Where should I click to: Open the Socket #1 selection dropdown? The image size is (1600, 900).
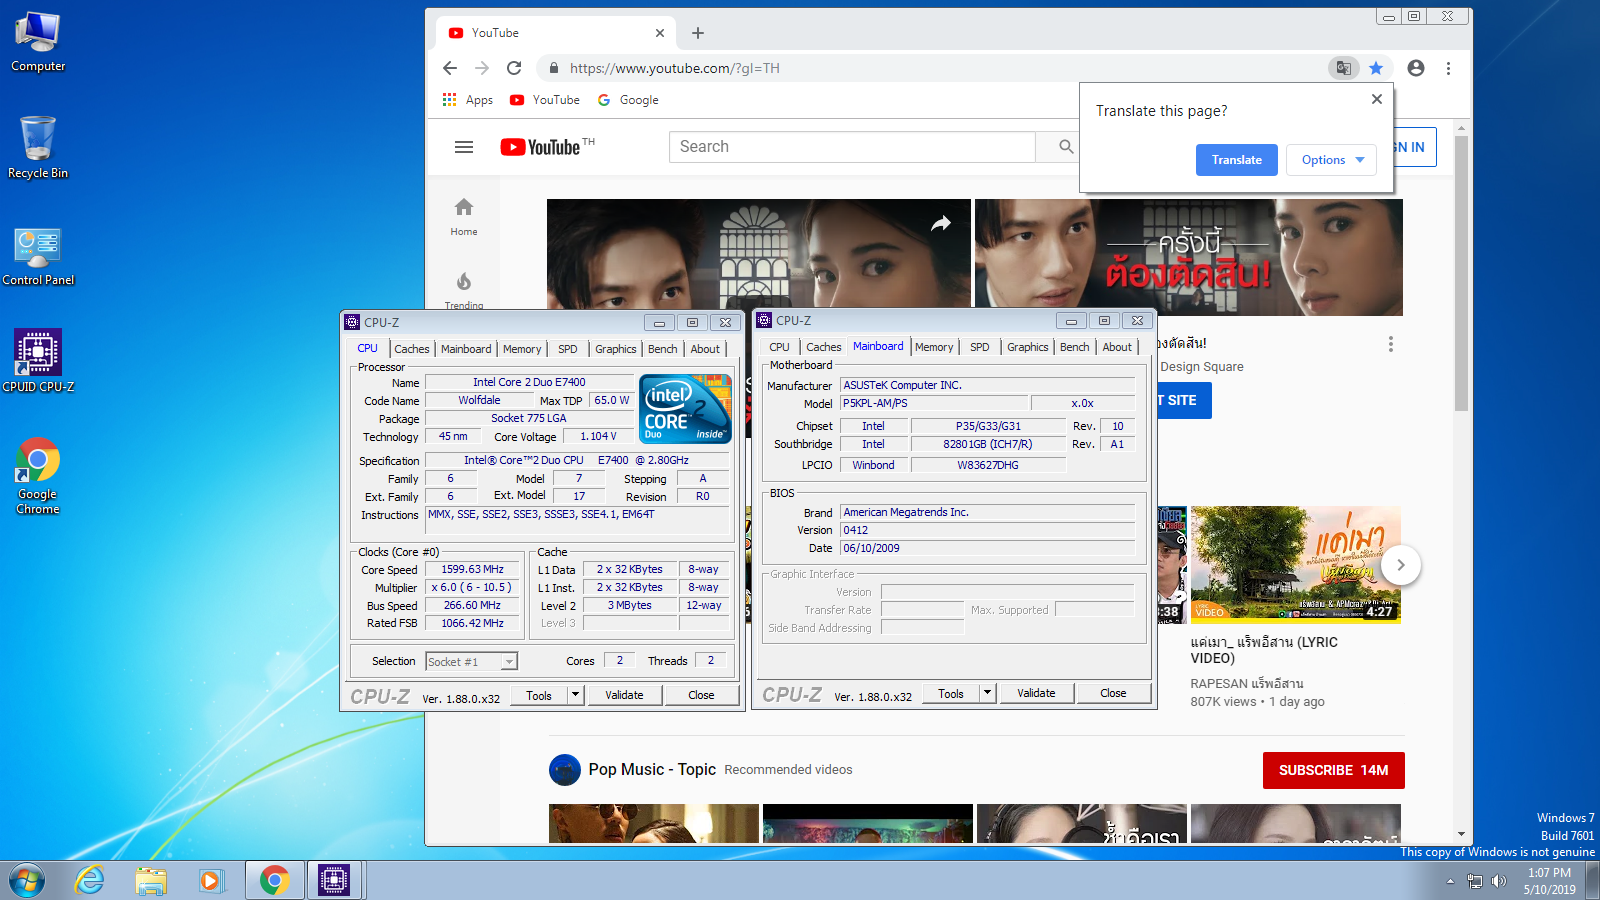click(x=471, y=662)
